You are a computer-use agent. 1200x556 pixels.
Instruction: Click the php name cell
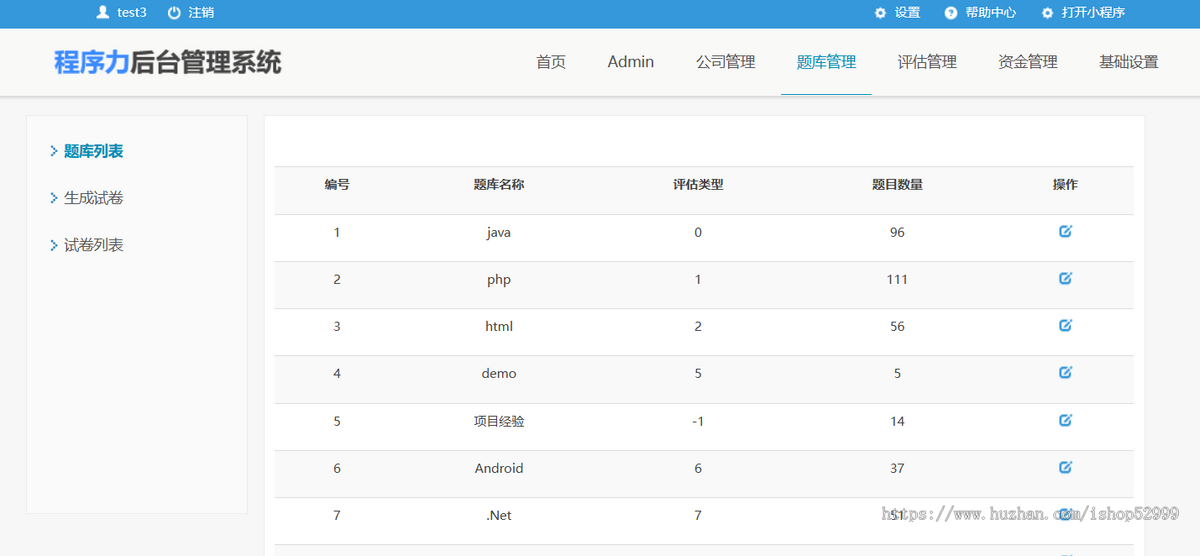click(499, 280)
